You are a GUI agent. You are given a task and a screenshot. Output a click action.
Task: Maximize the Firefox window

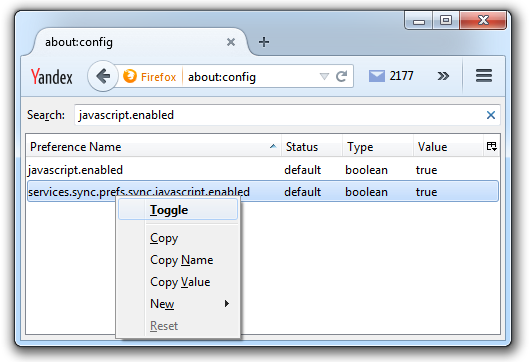click(x=446, y=21)
